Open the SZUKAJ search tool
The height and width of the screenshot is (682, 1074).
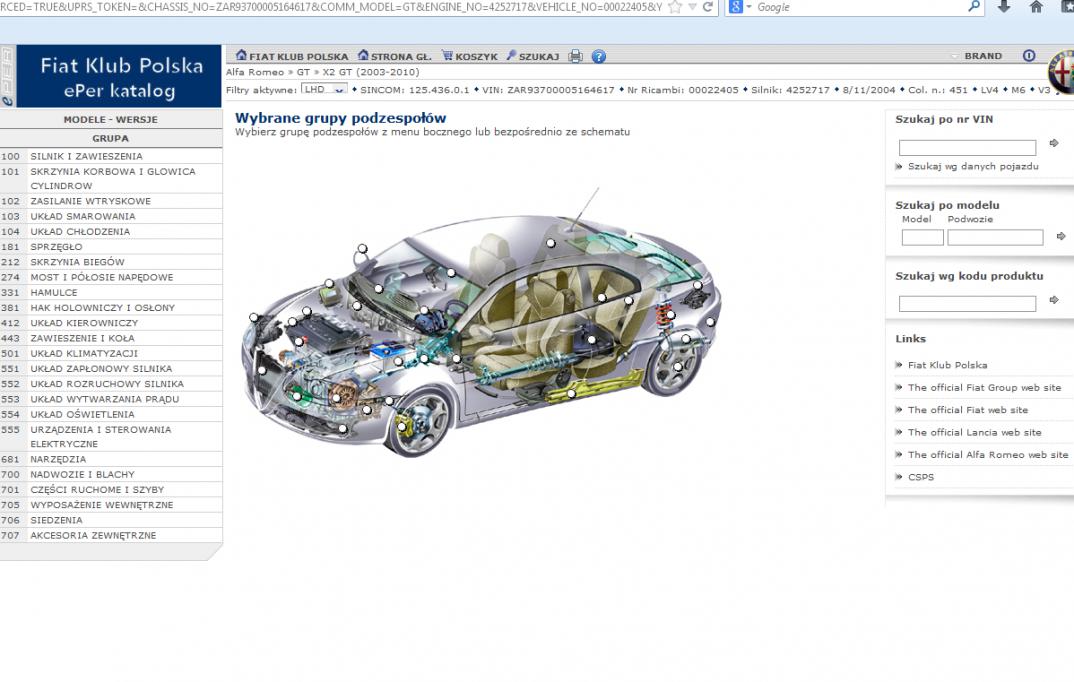coord(533,56)
